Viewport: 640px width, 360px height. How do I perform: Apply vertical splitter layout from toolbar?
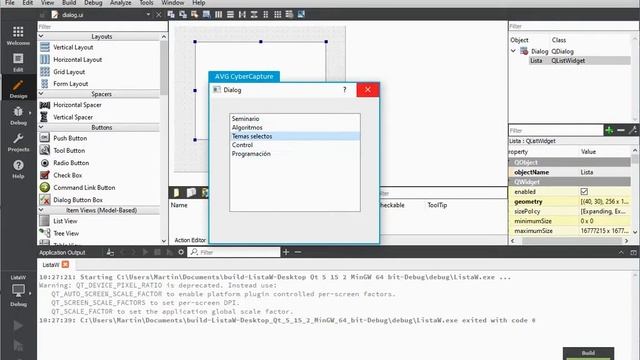[x=254, y=15]
